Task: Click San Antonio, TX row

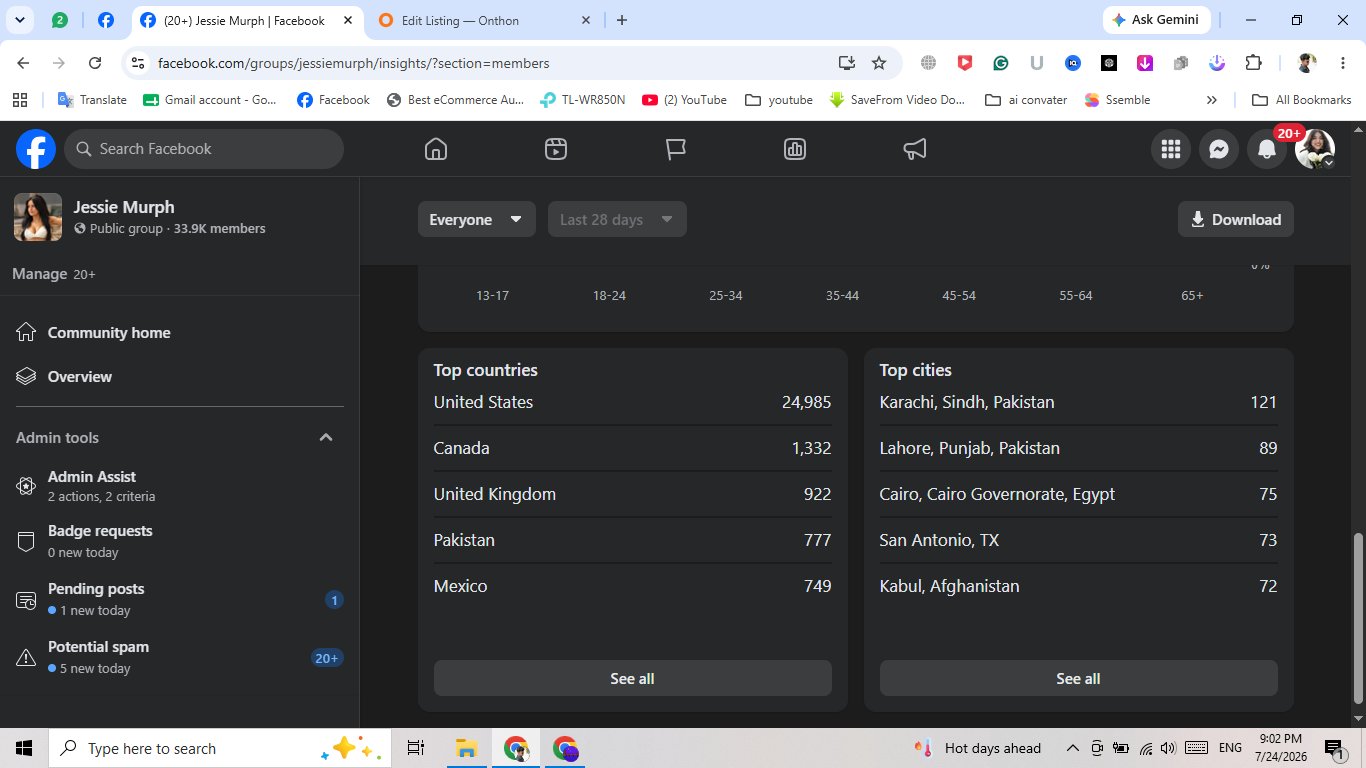Action: click(1078, 540)
